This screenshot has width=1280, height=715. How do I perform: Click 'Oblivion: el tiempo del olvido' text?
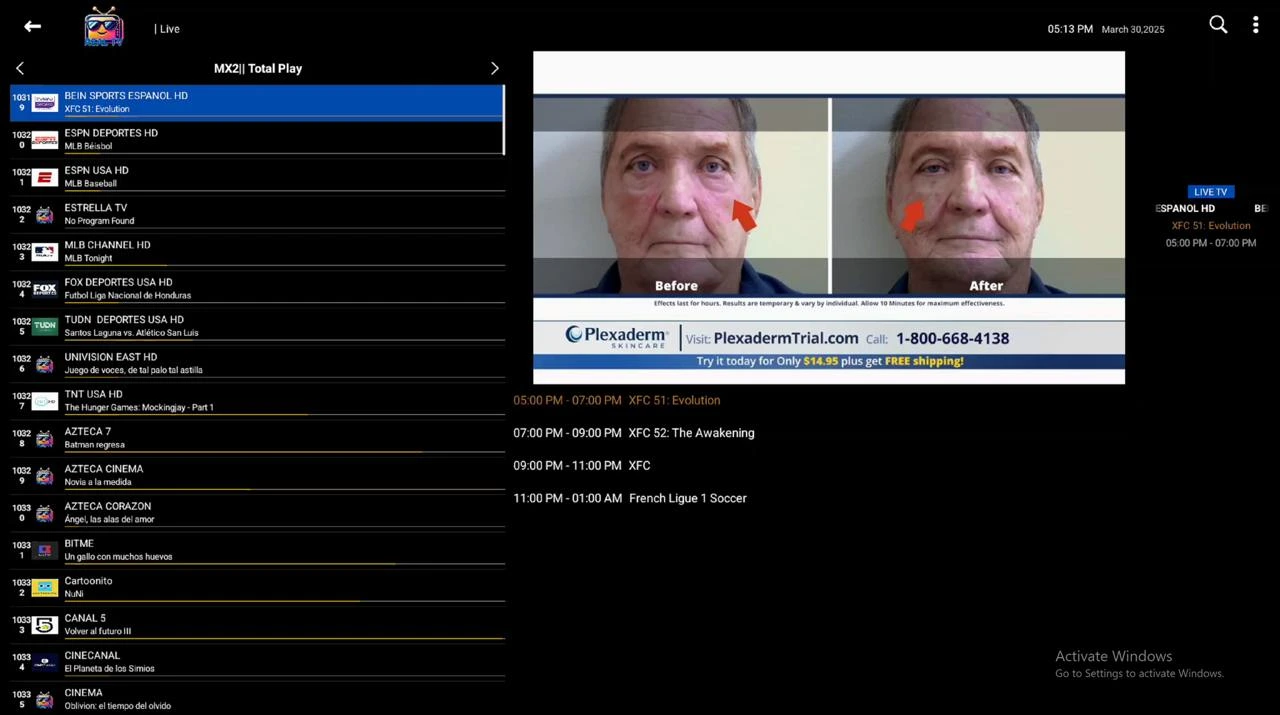pyautogui.click(x=118, y=706)
